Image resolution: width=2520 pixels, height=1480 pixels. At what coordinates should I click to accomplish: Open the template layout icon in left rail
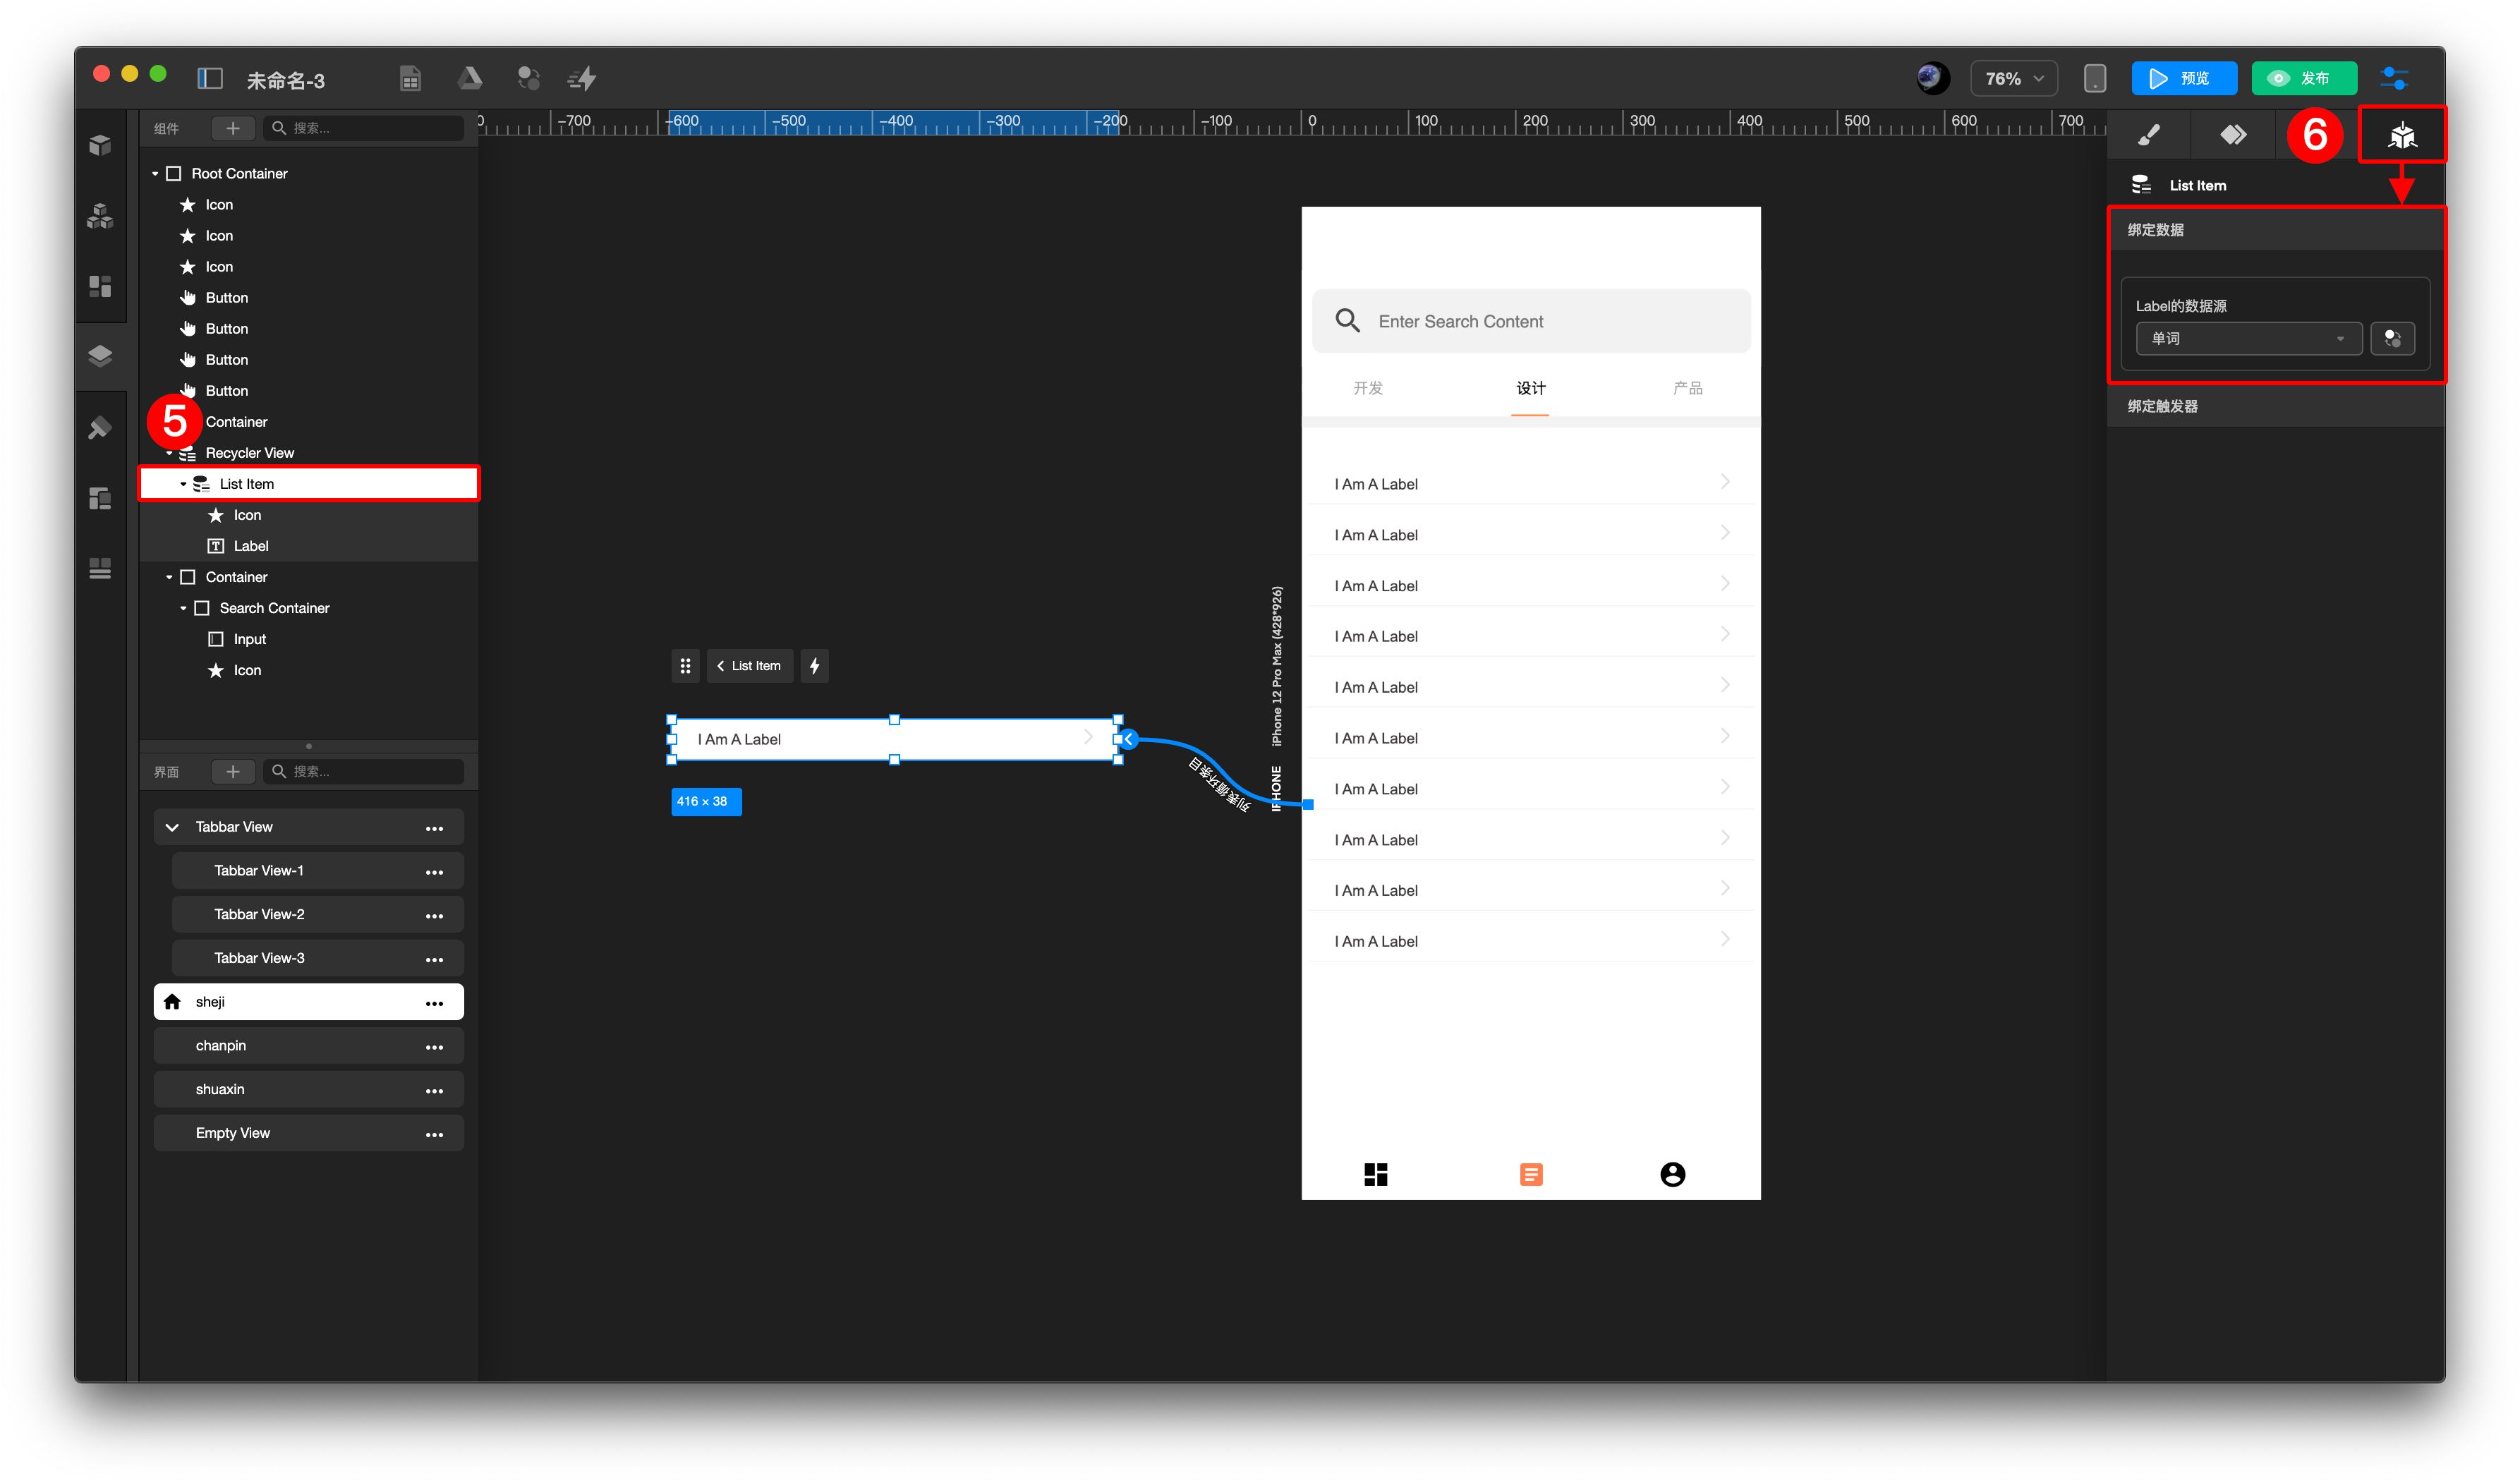tap(100, 498)
